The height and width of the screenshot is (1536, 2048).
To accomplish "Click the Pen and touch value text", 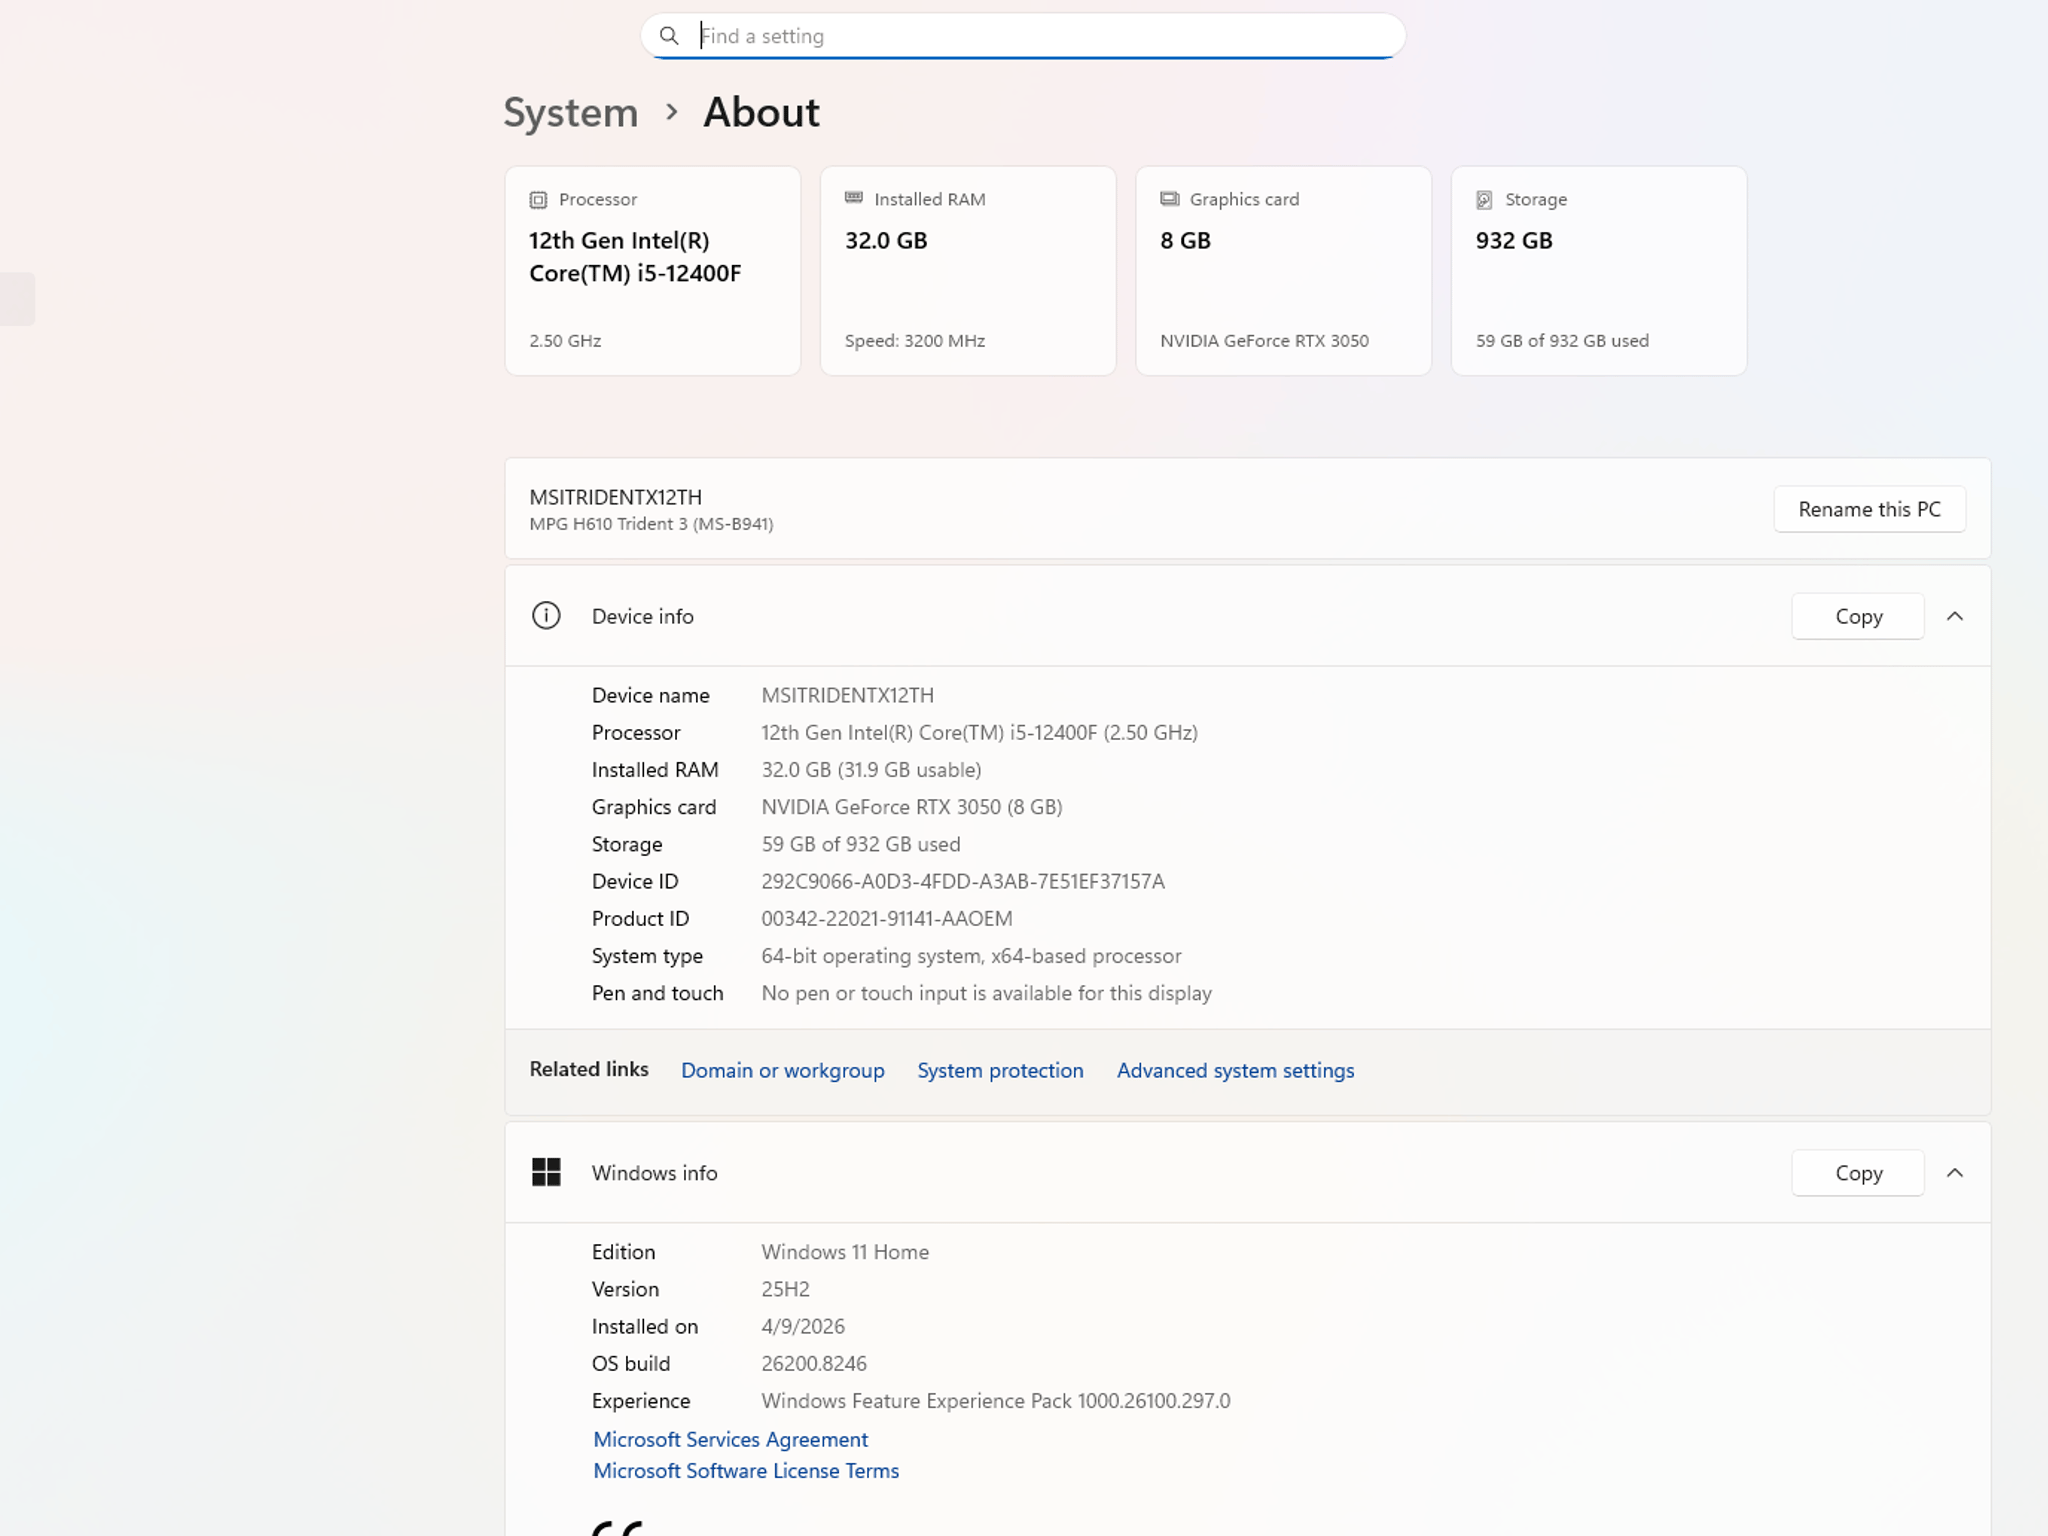I will (987, 993).
